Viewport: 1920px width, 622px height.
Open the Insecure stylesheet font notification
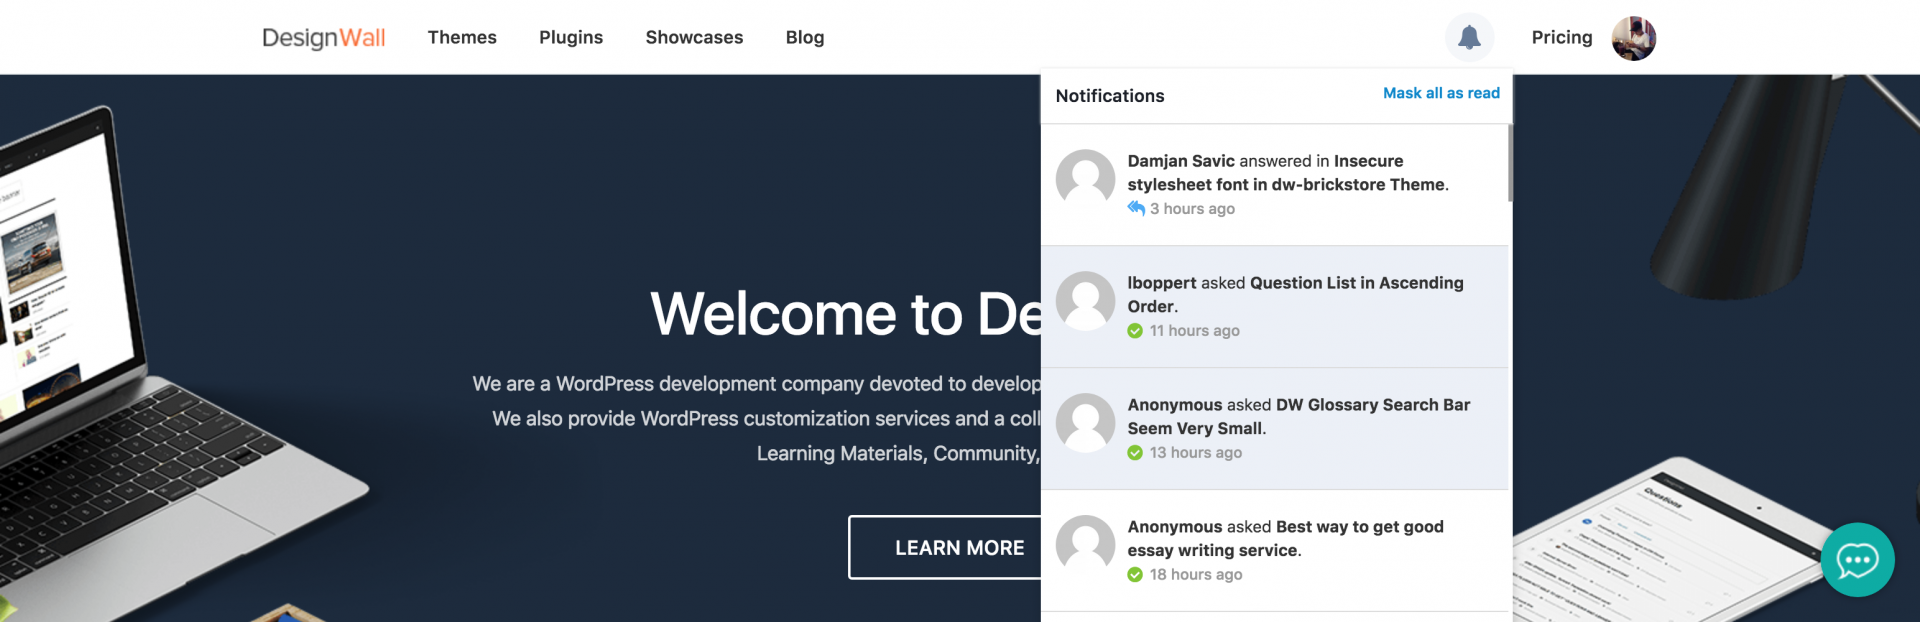1288,173
